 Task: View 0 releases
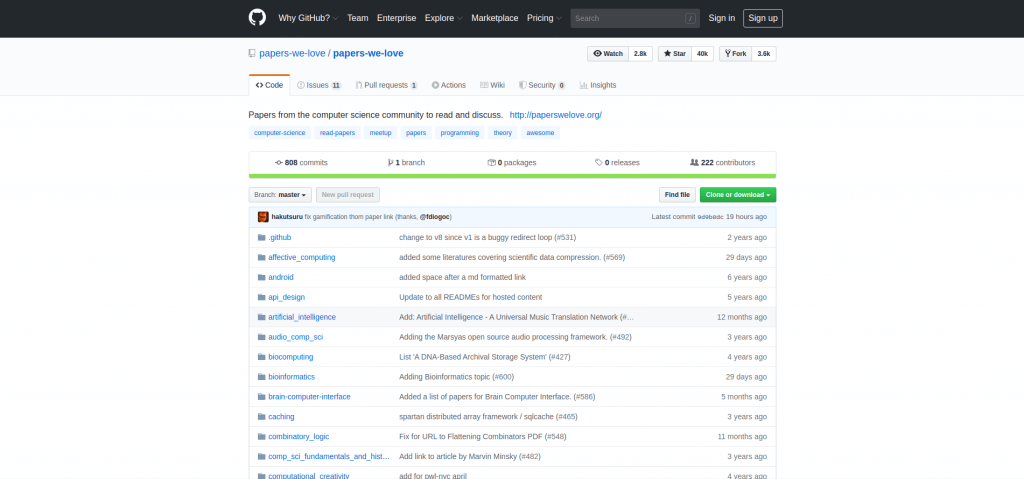[617, 163]
